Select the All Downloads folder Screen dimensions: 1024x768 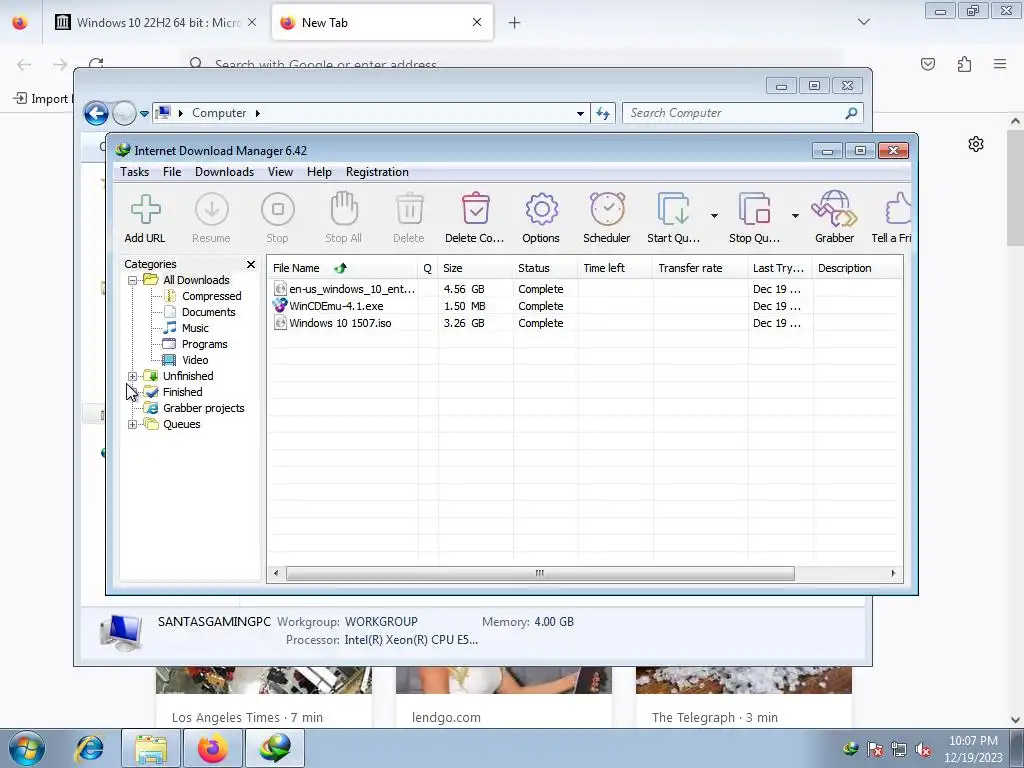[x=196, y=280]
